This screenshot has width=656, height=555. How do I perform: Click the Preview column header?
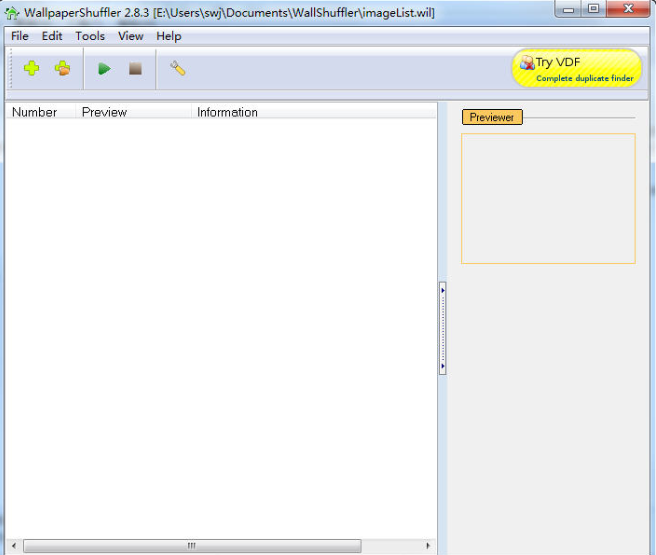click(105, 112)
